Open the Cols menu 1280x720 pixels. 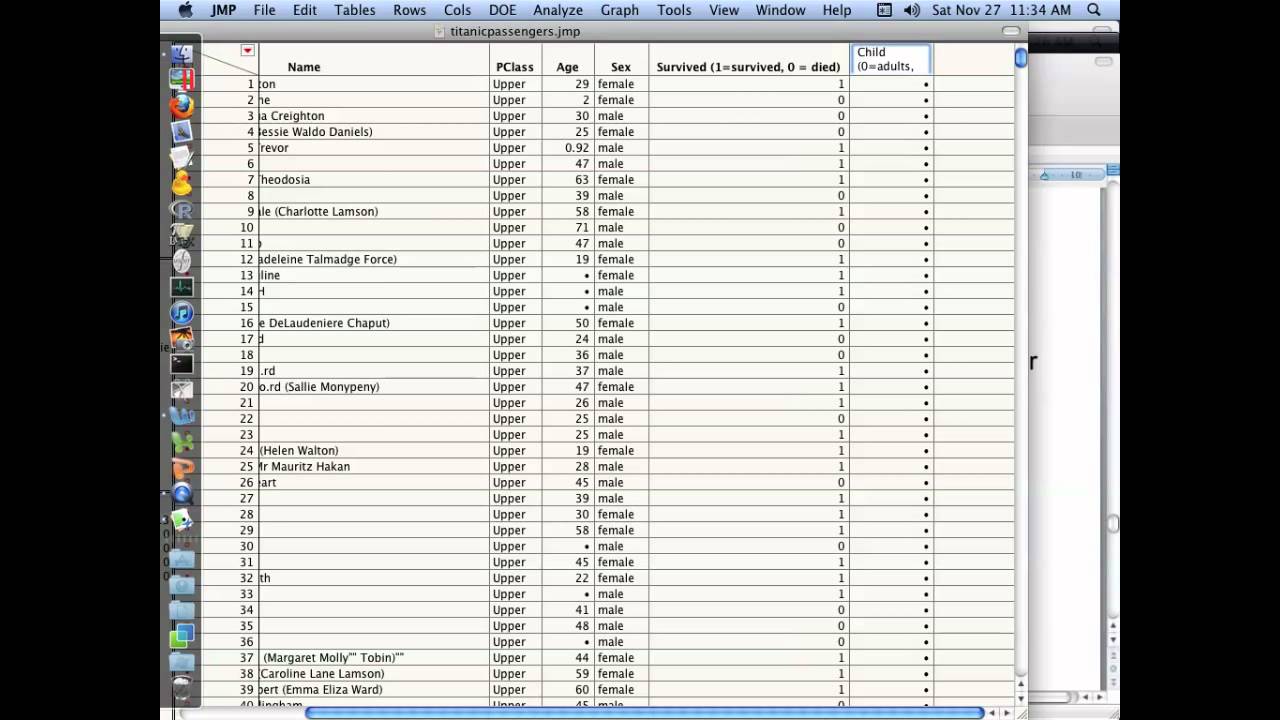tap(458, 10)
